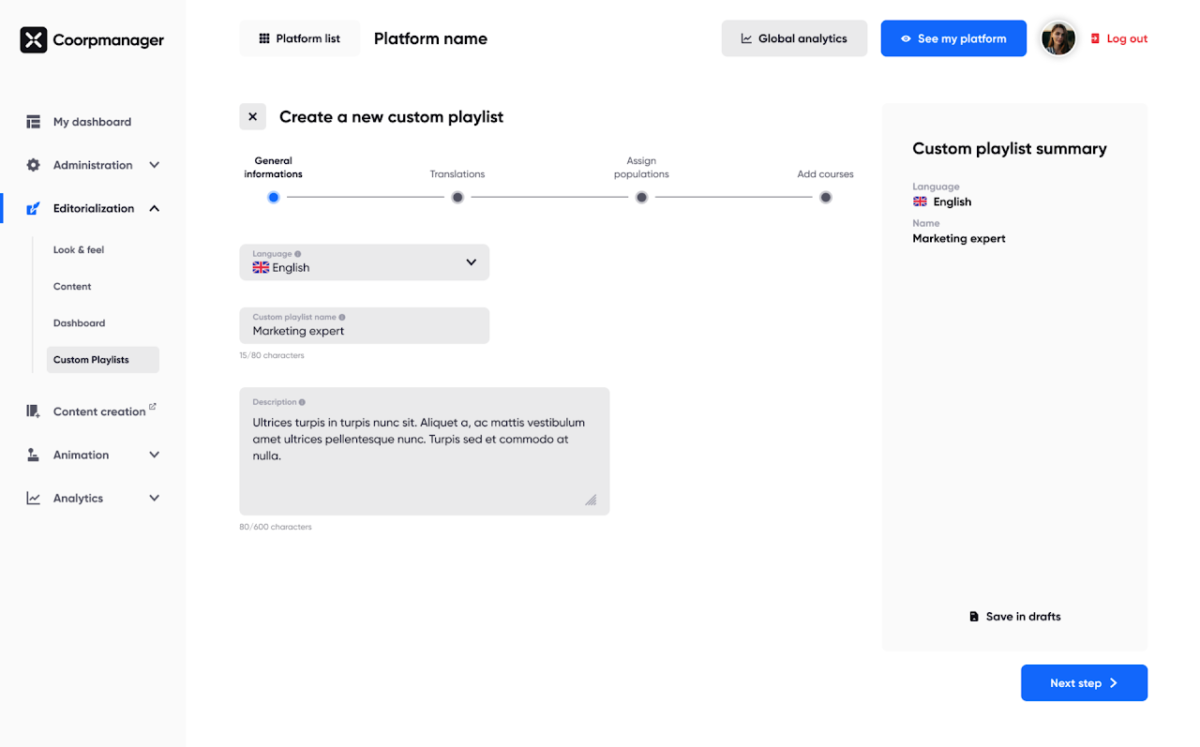Open Content creation via its sidebar icon
1200x747 pixels.
(33, 411)
